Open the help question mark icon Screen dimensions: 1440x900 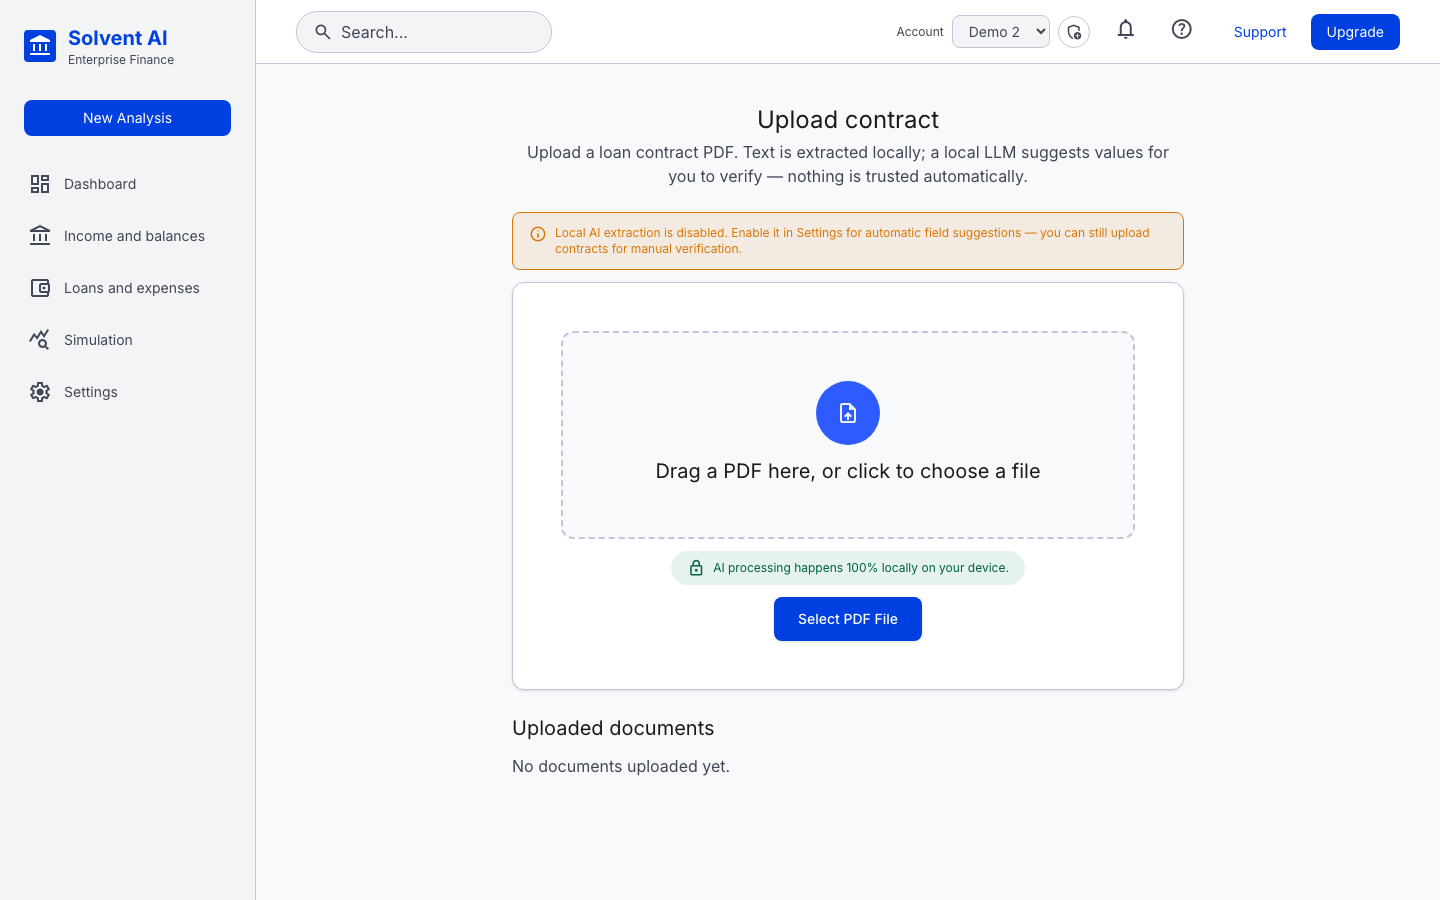[1182, 30]
